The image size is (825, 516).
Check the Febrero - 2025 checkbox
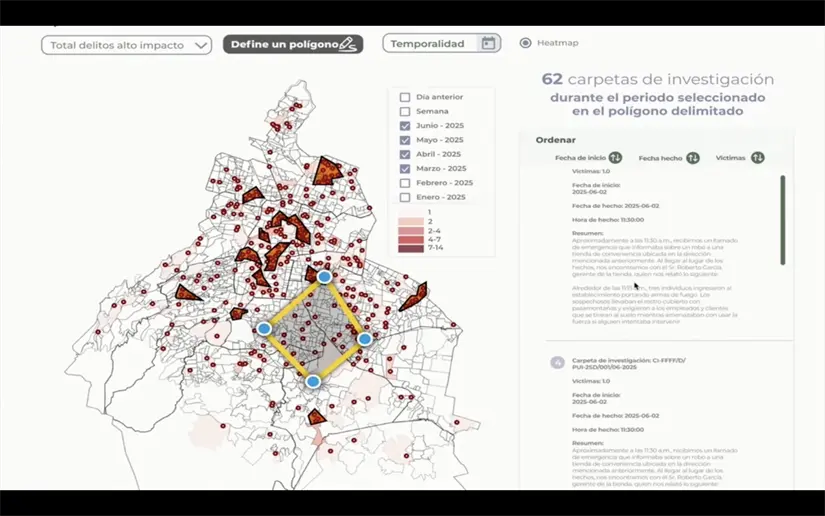pos(405,183)
